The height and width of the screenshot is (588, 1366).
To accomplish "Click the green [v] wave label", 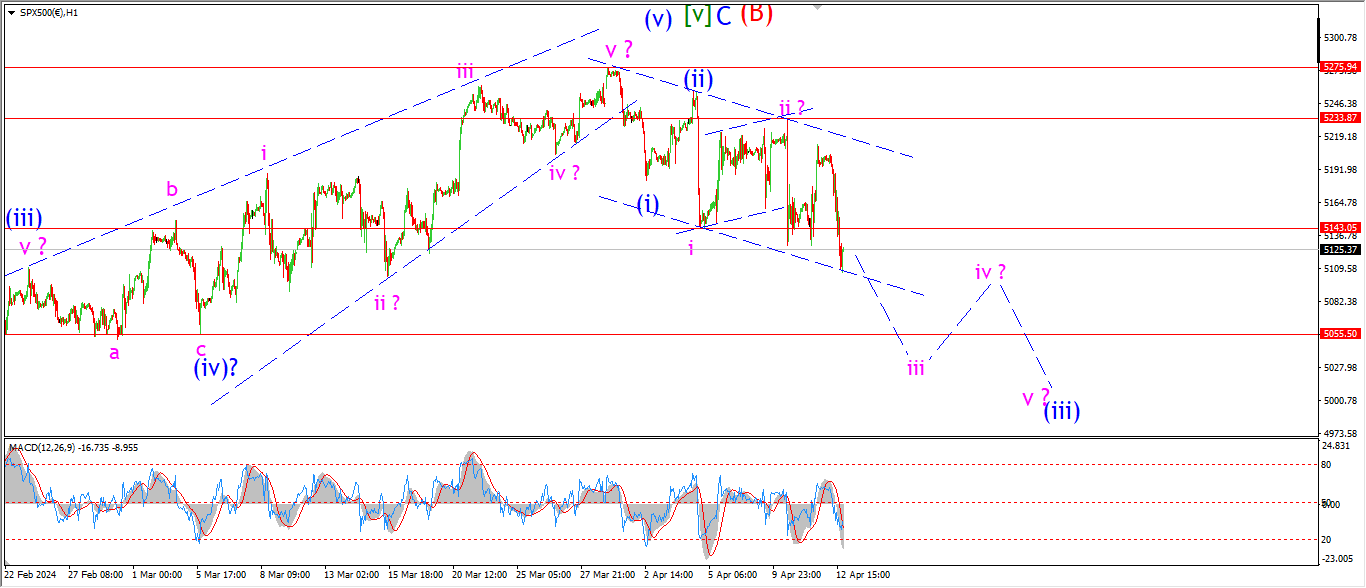I will tap(697, 16).
